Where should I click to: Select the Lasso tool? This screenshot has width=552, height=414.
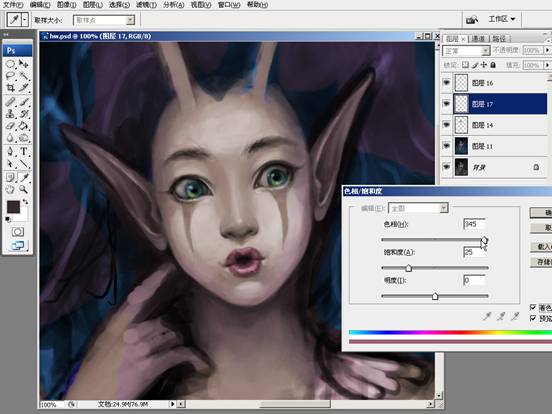[10, 76]
